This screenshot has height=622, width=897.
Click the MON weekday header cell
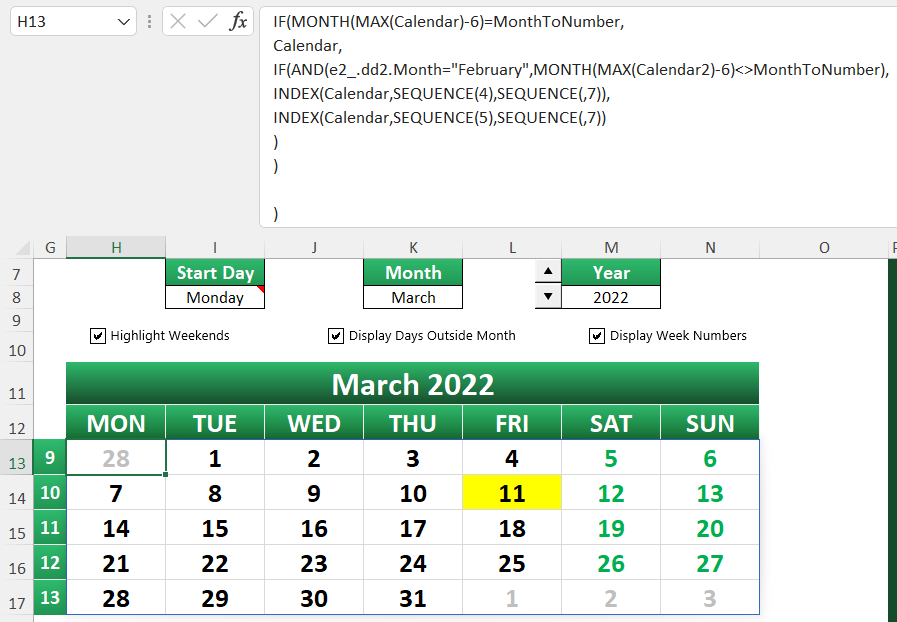(x=116, y=422)
